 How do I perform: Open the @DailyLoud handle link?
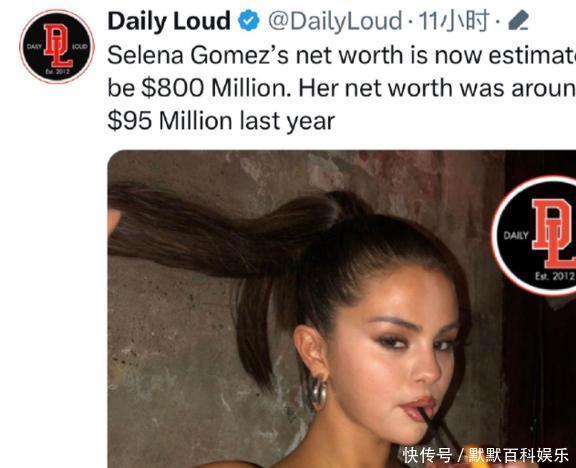point(335,21)
